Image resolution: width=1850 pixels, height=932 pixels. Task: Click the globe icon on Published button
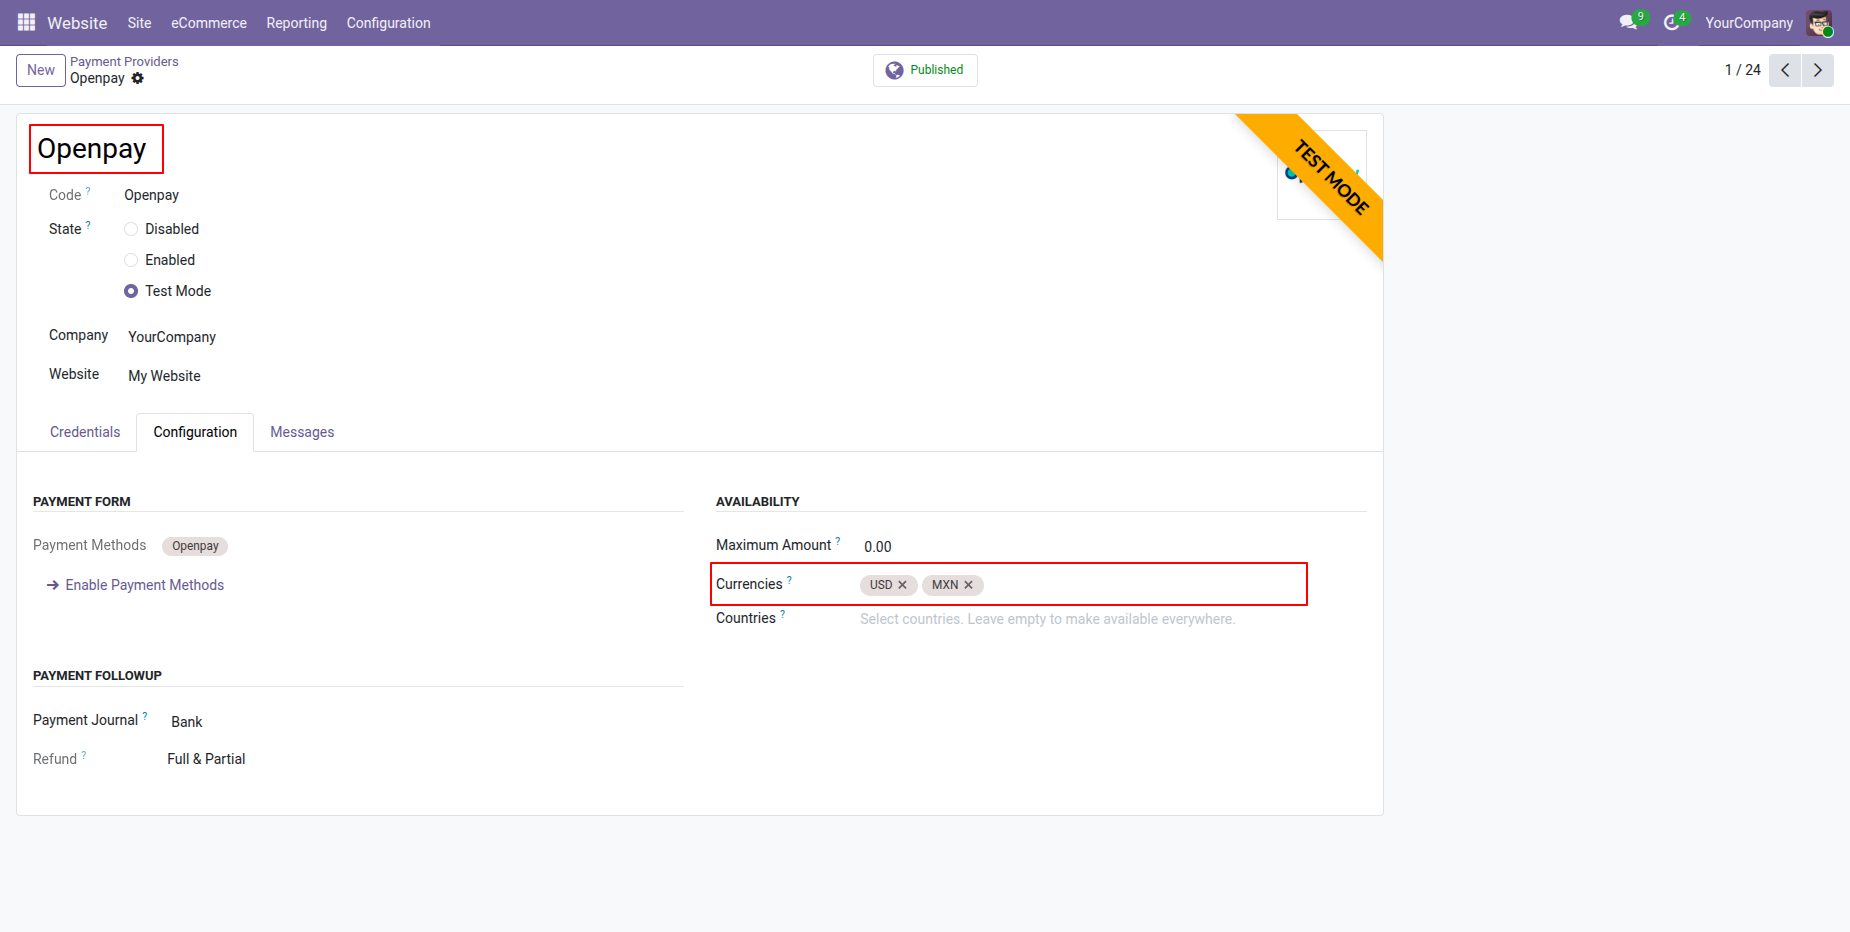pos(895,70)
